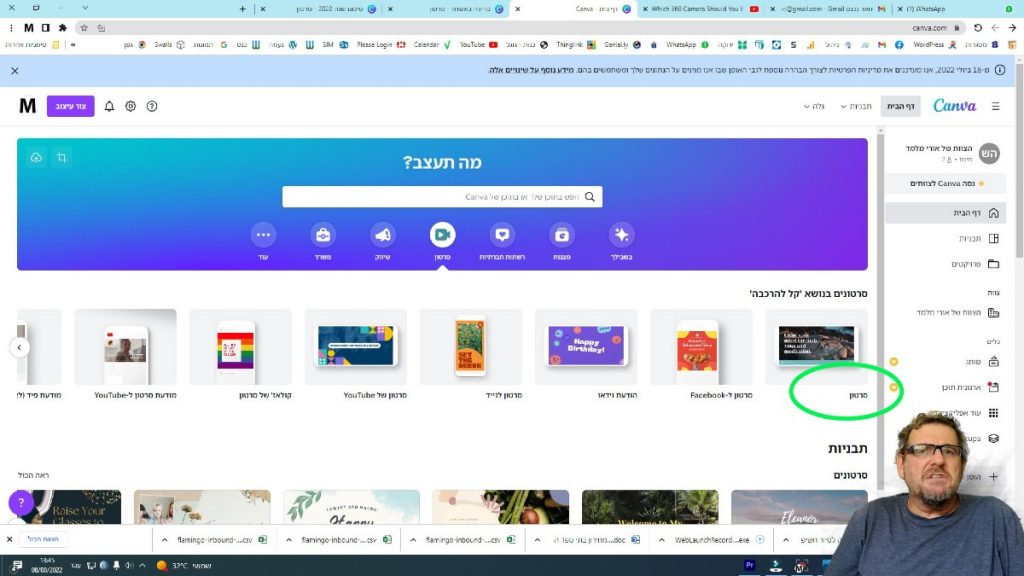Open the Please Login bookmark

coord(380,44)
